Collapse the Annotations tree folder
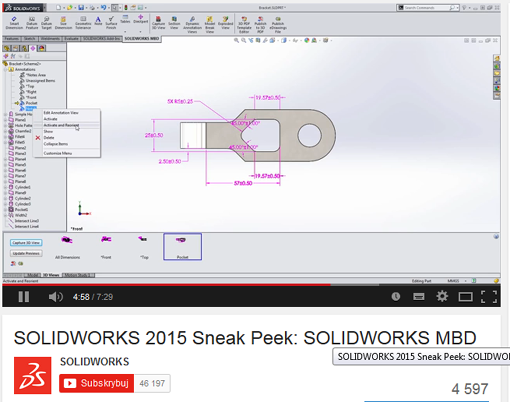Image resolution: width=510 pixels, height=402 pixels. click(x=6, y=70)
